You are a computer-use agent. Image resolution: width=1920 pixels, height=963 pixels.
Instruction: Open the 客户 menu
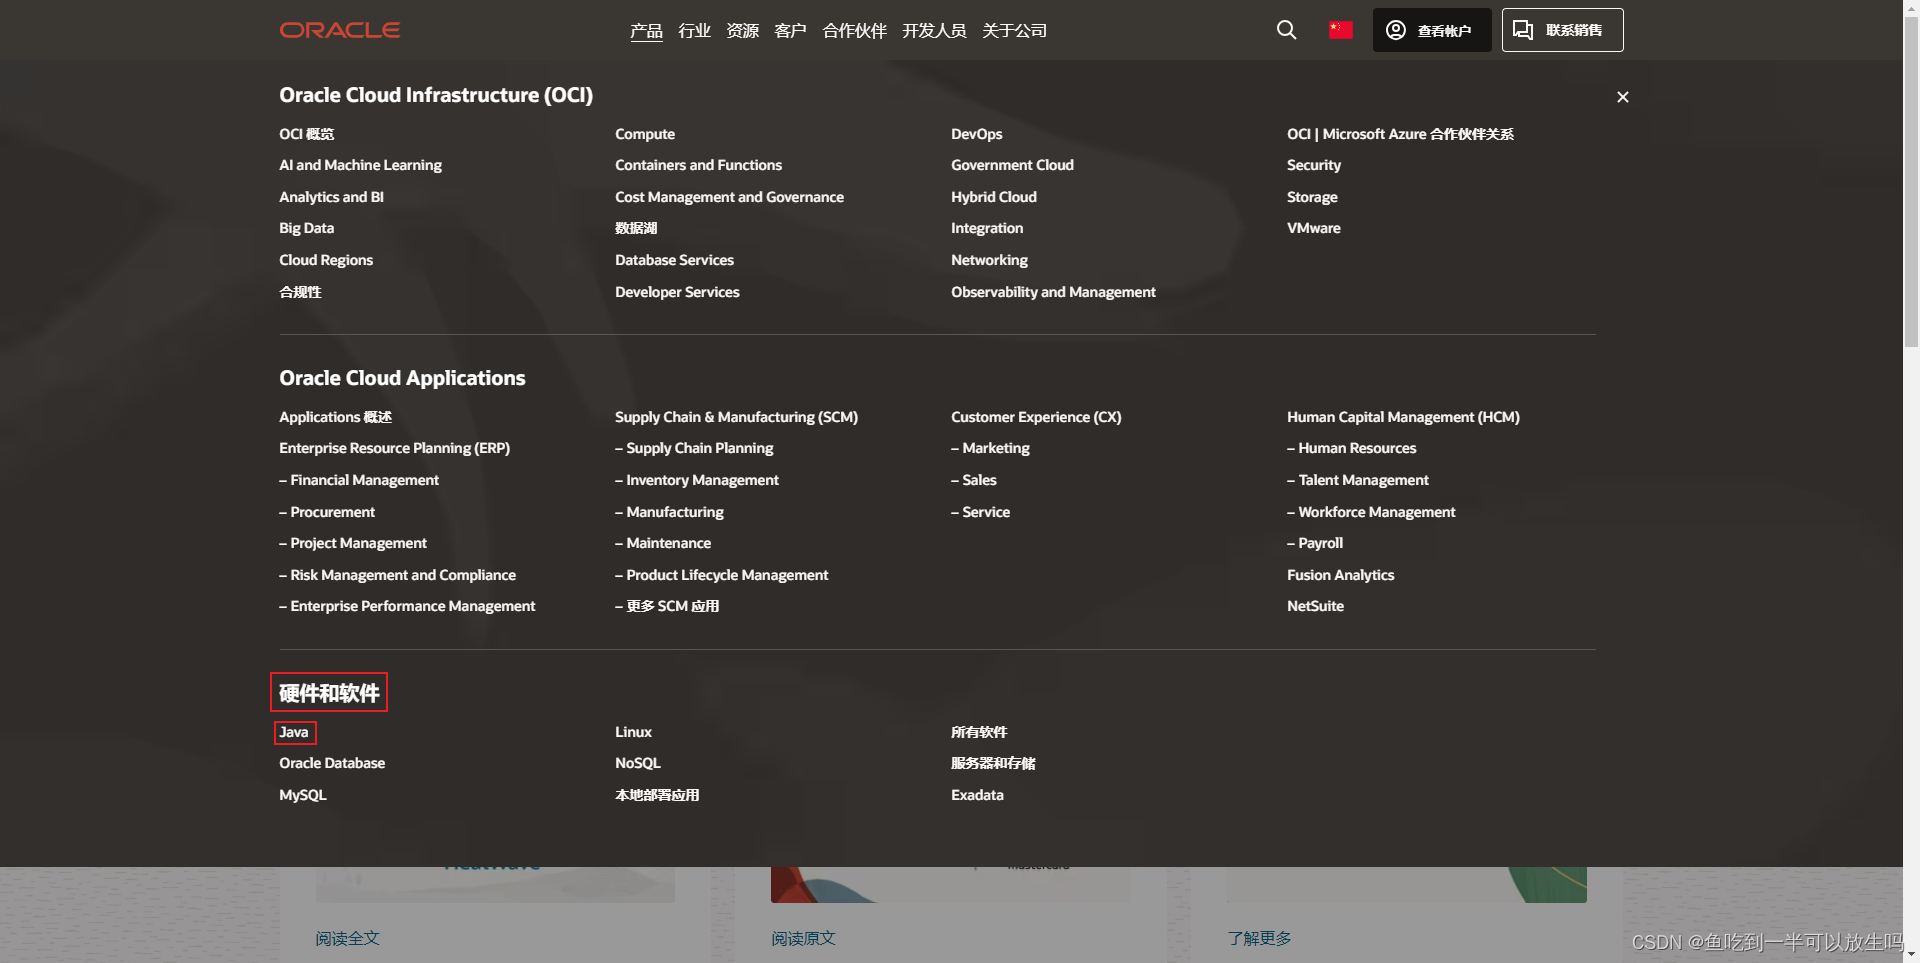pyautogui.click(x=790, y=31)
